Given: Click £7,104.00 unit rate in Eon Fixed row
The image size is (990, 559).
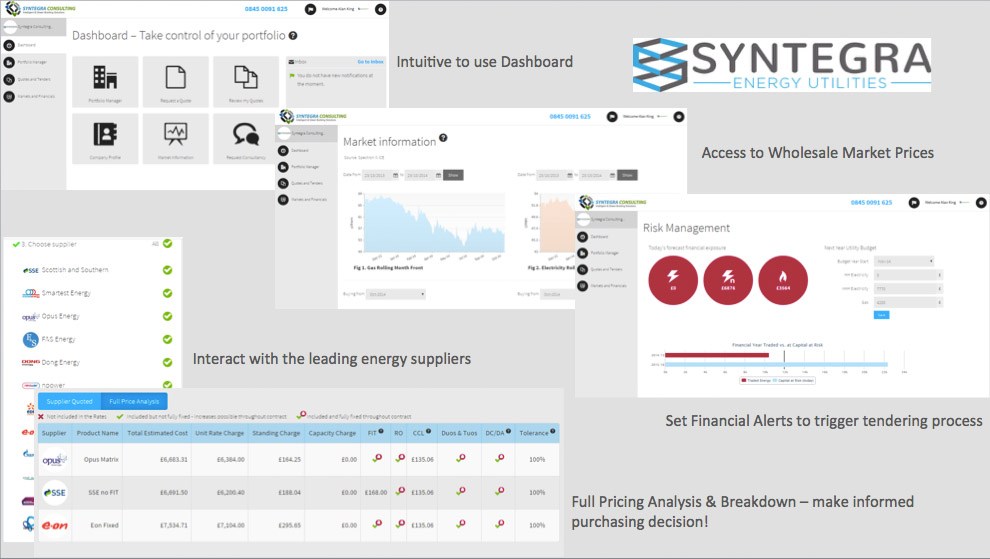Looking at the screenshot, I should (230, 526).
